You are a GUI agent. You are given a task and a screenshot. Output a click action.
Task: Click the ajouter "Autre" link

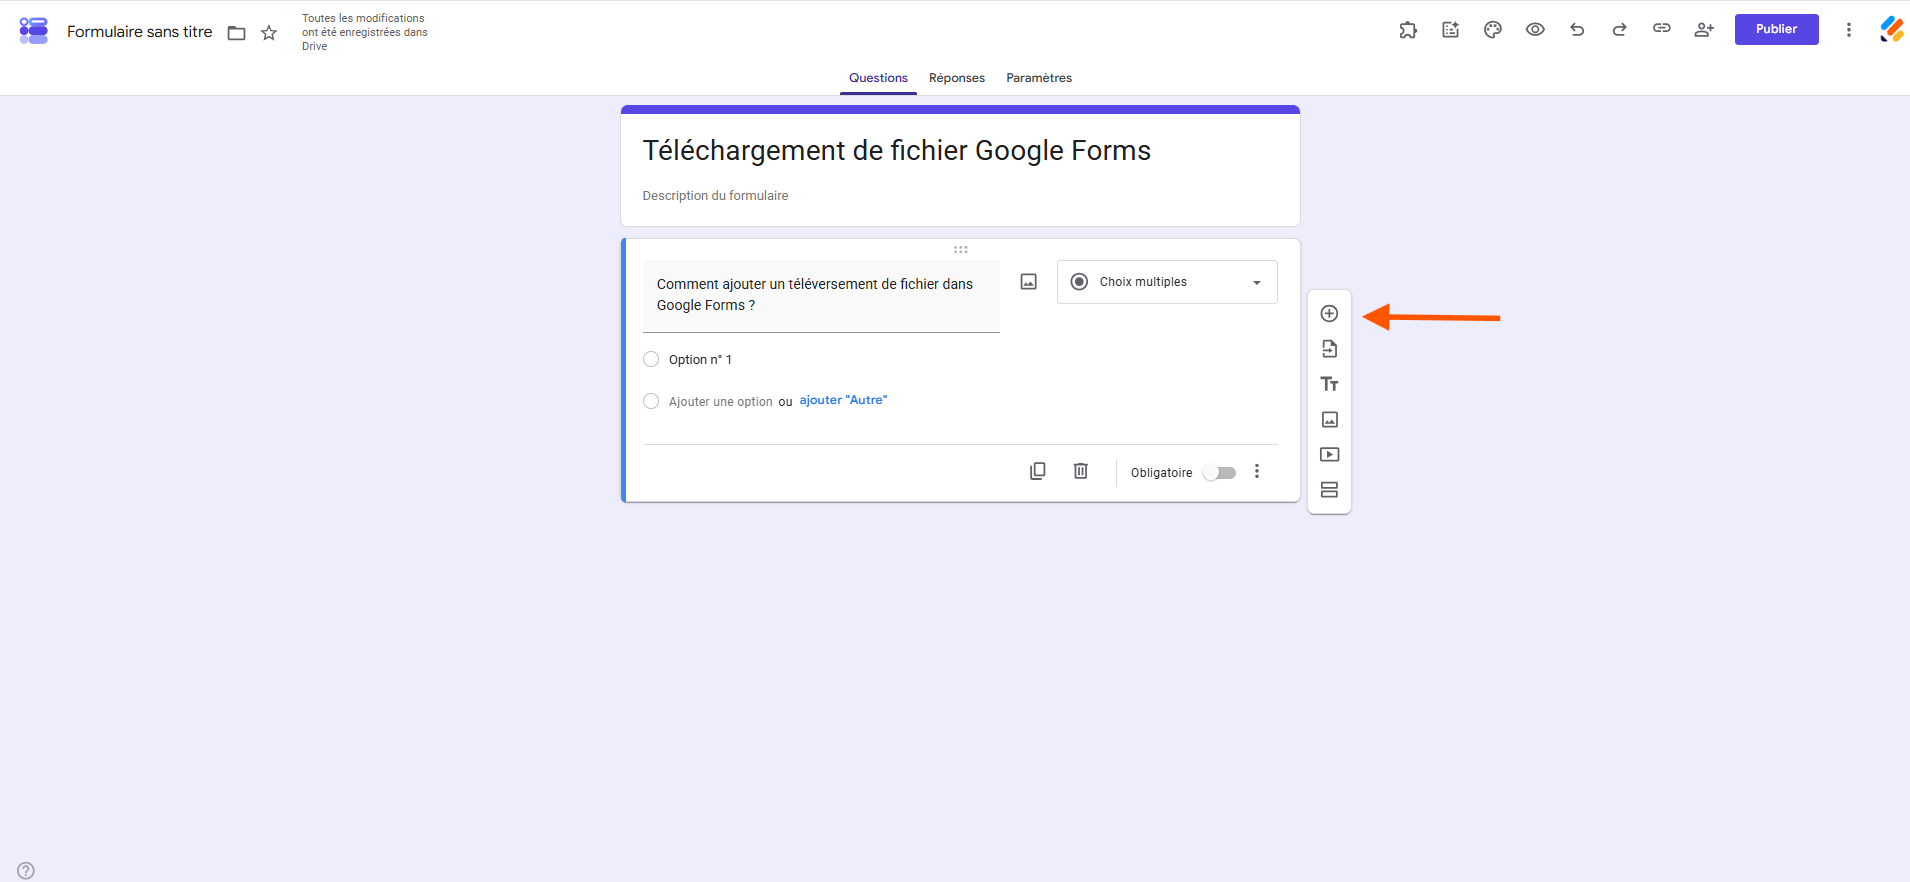click(x=843, y=400)
